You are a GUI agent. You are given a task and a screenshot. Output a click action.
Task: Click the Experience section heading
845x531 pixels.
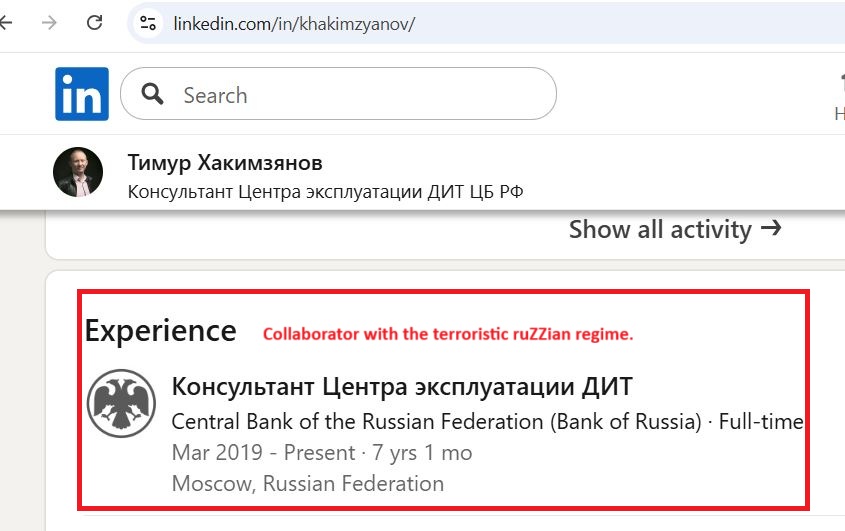coord(160,330)
